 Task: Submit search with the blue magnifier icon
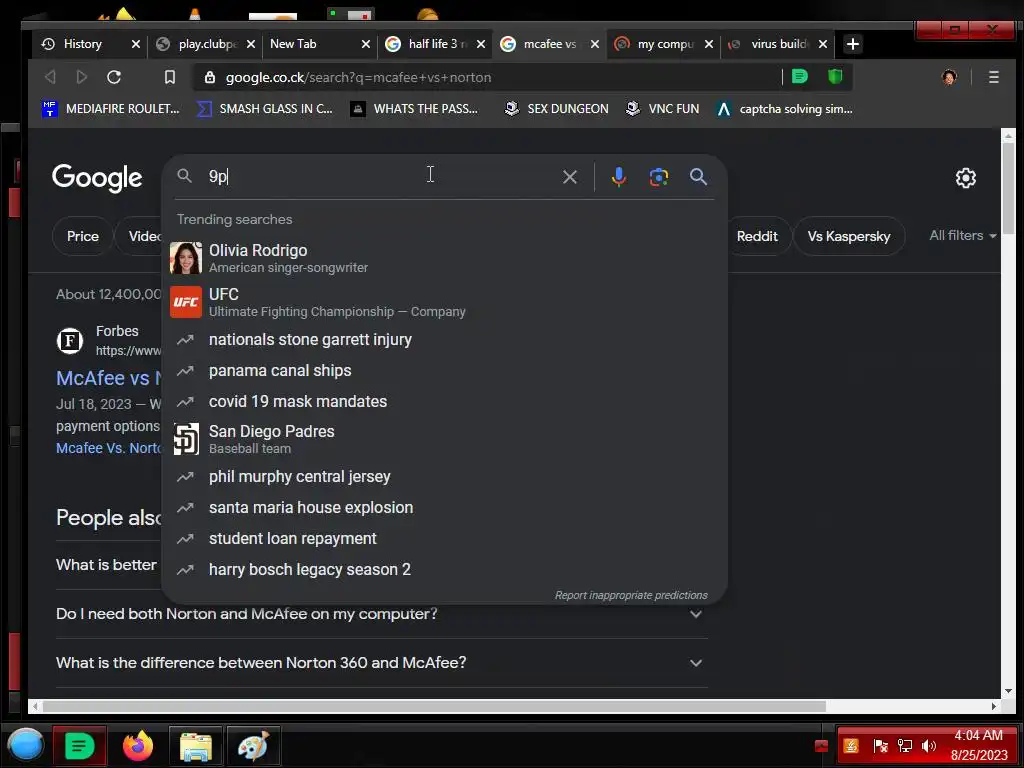[x=698, y=176]
